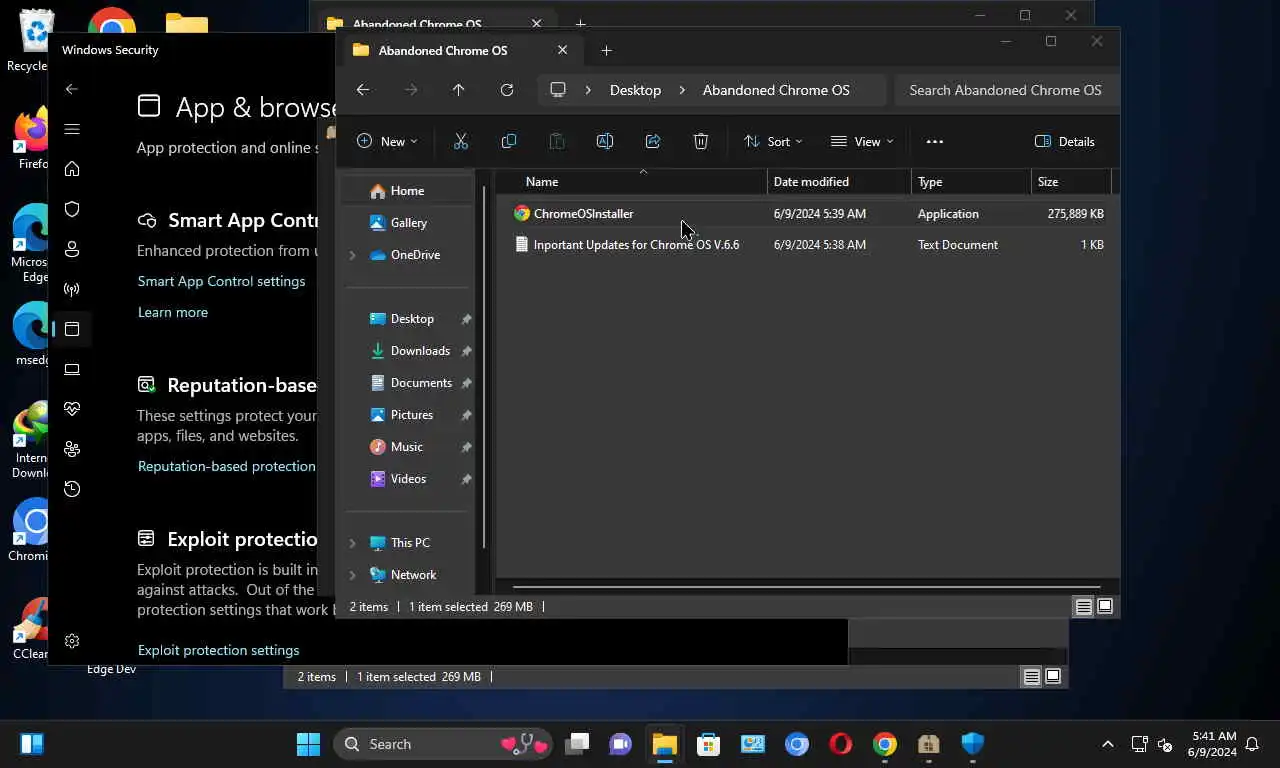Open Exploit protection settings link

pyautogui.click(x=218, y=650)
